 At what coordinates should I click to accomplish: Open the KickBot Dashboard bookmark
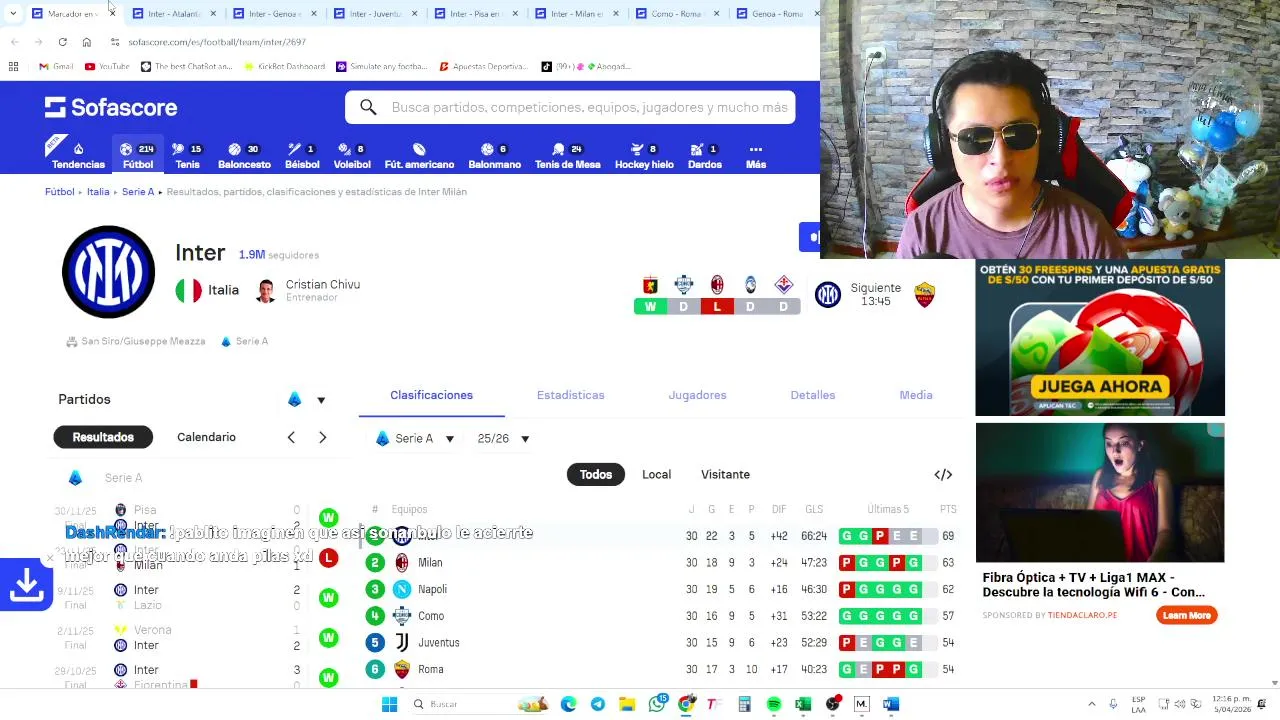coord(284,66)
